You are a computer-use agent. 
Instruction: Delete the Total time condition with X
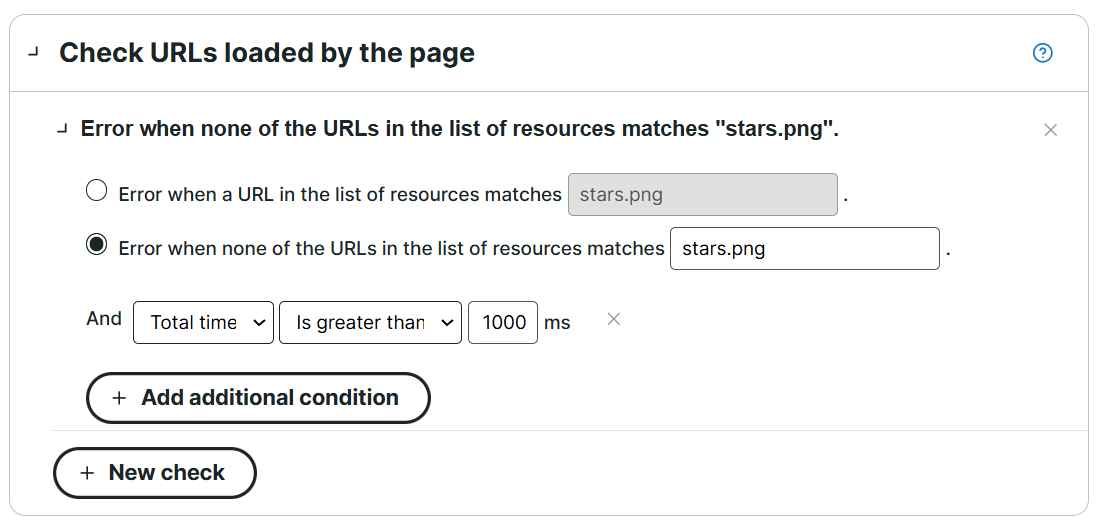point(614,319)
